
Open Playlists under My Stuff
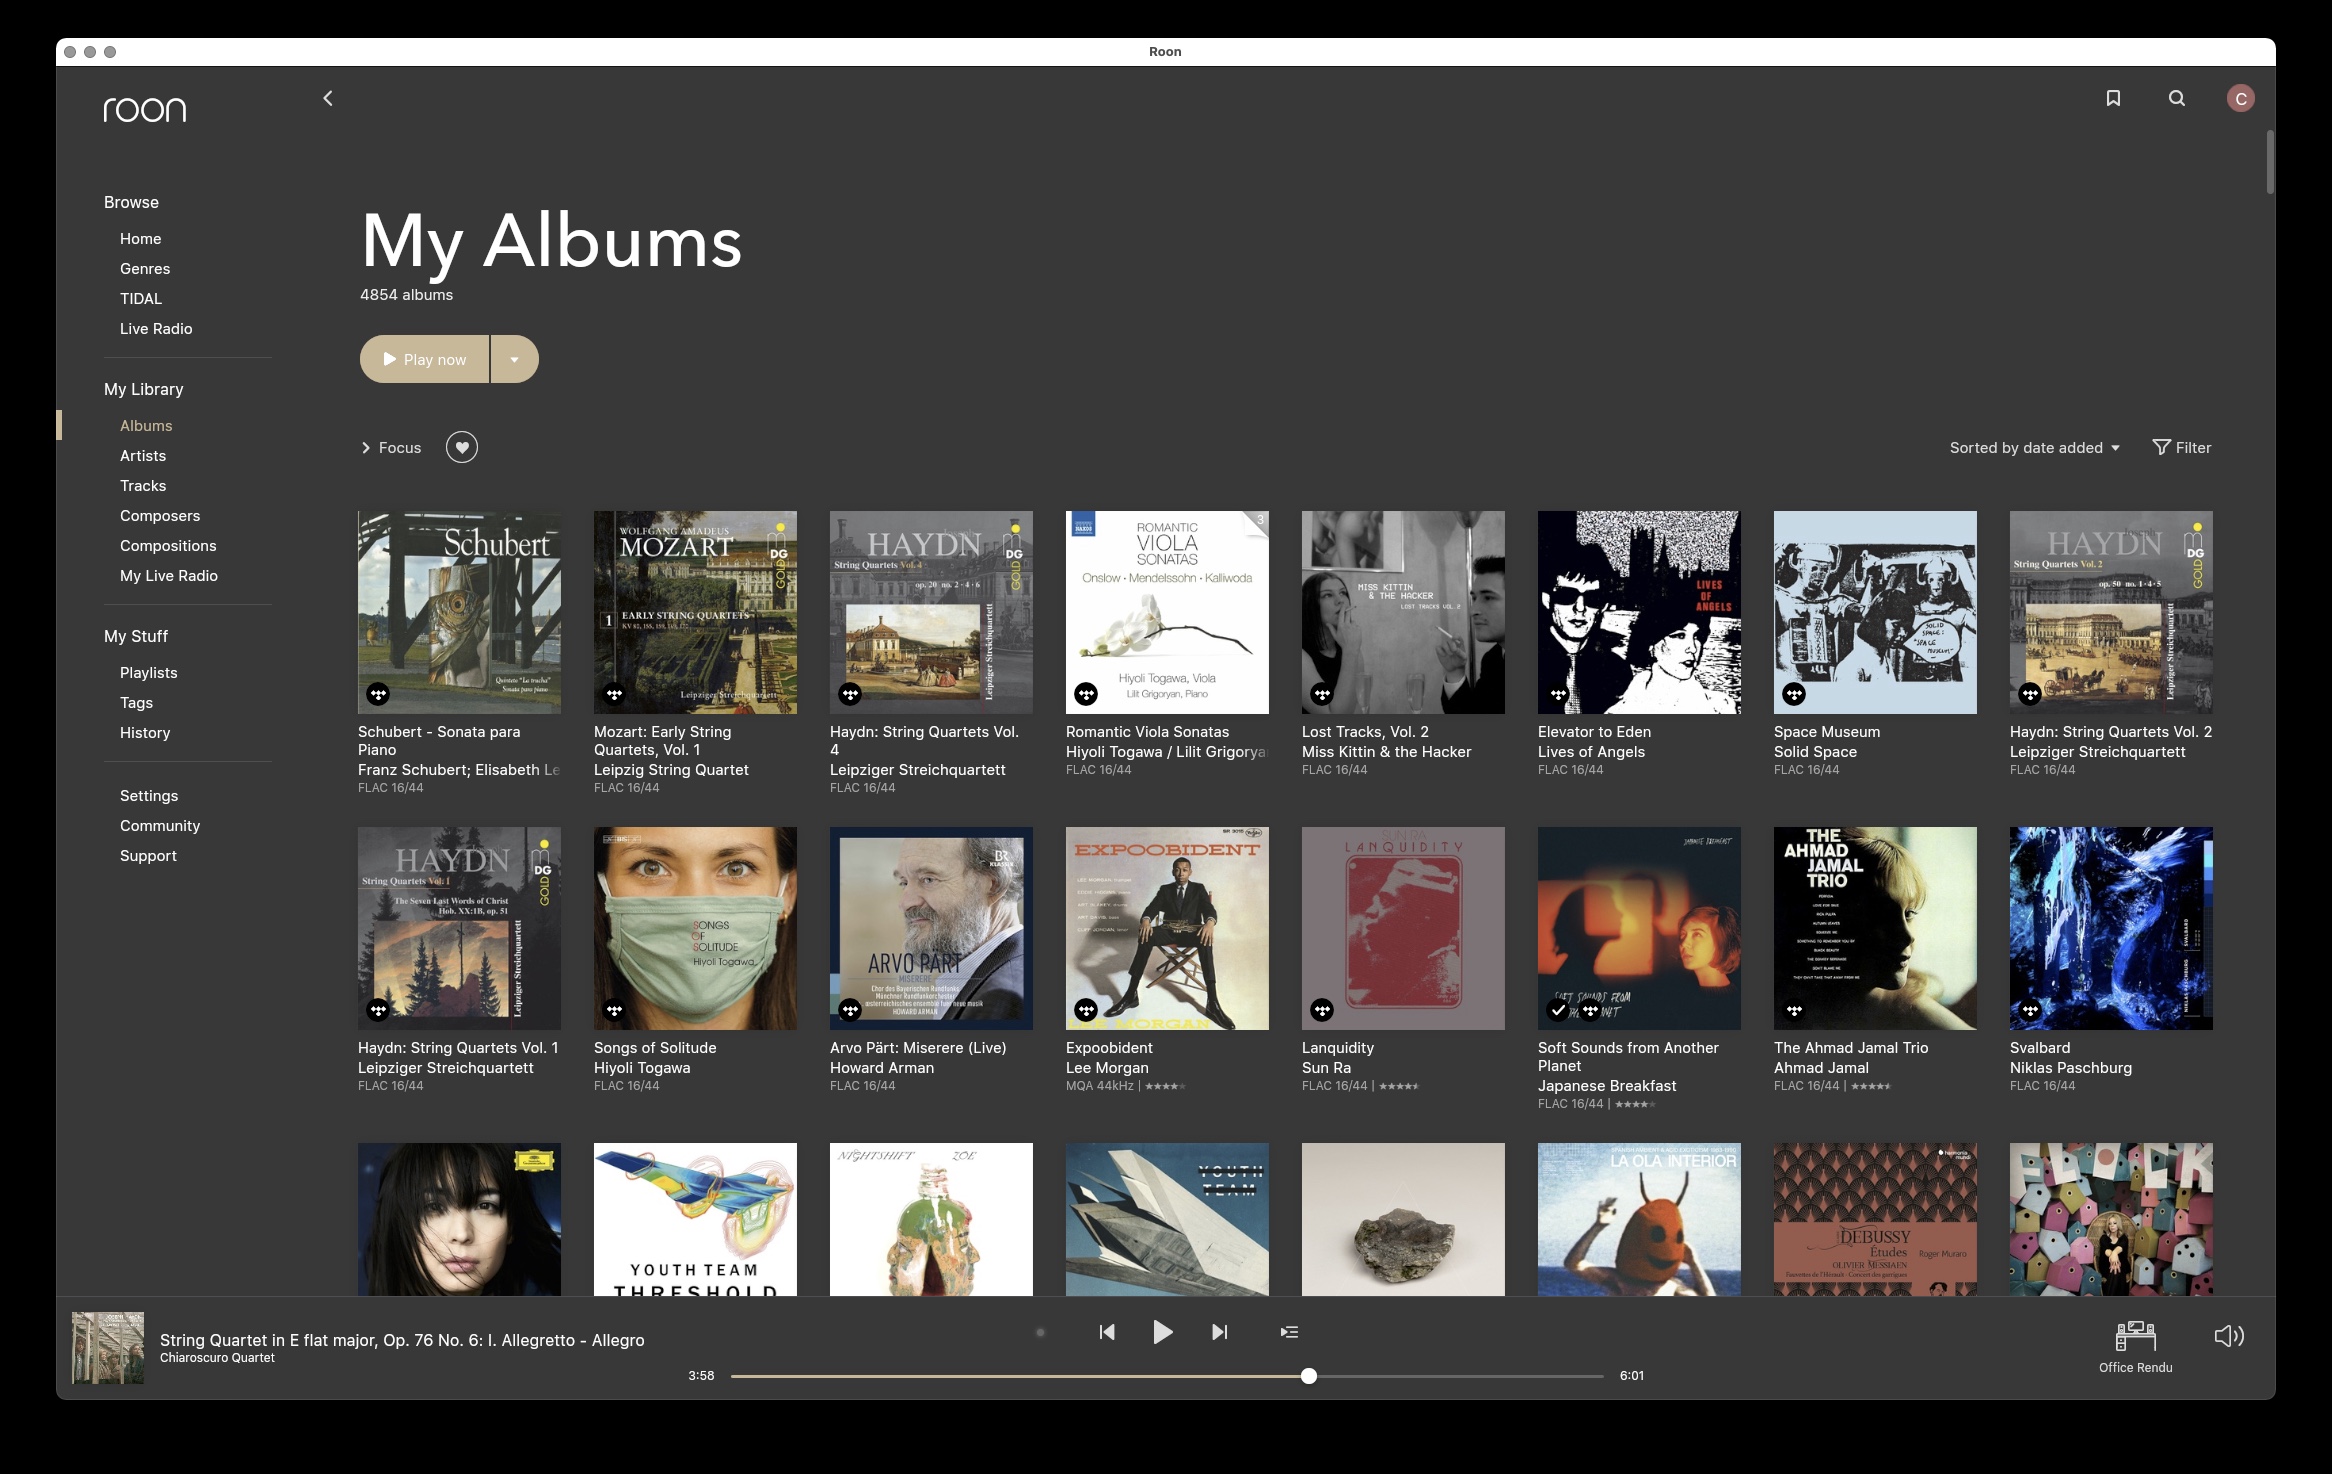[x=149, y=673]
